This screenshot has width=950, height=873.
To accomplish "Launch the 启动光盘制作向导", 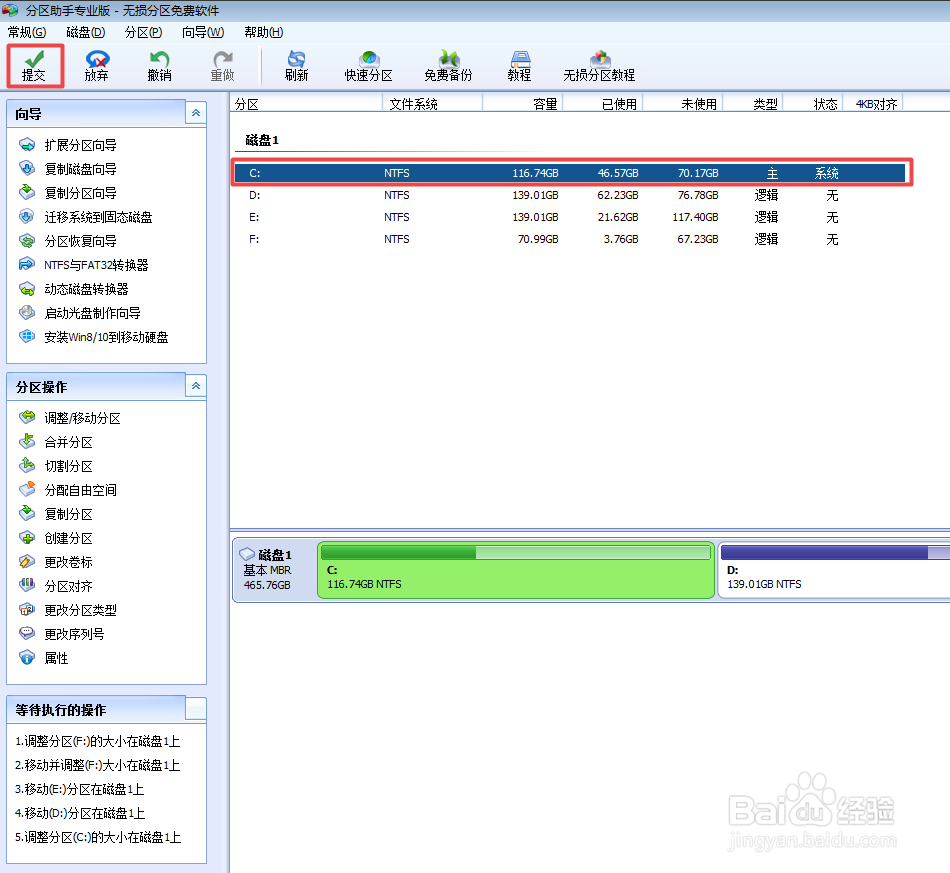I will (x=80, y=313).
